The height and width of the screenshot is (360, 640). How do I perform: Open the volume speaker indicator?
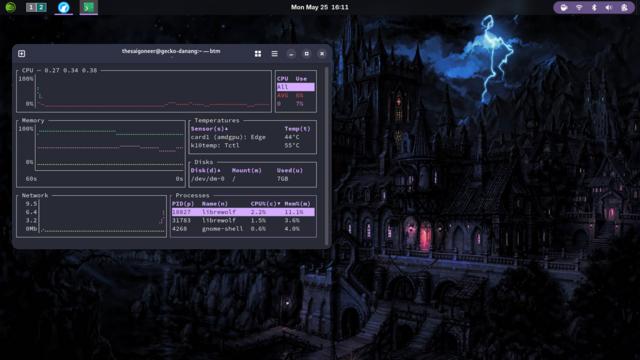609,7
